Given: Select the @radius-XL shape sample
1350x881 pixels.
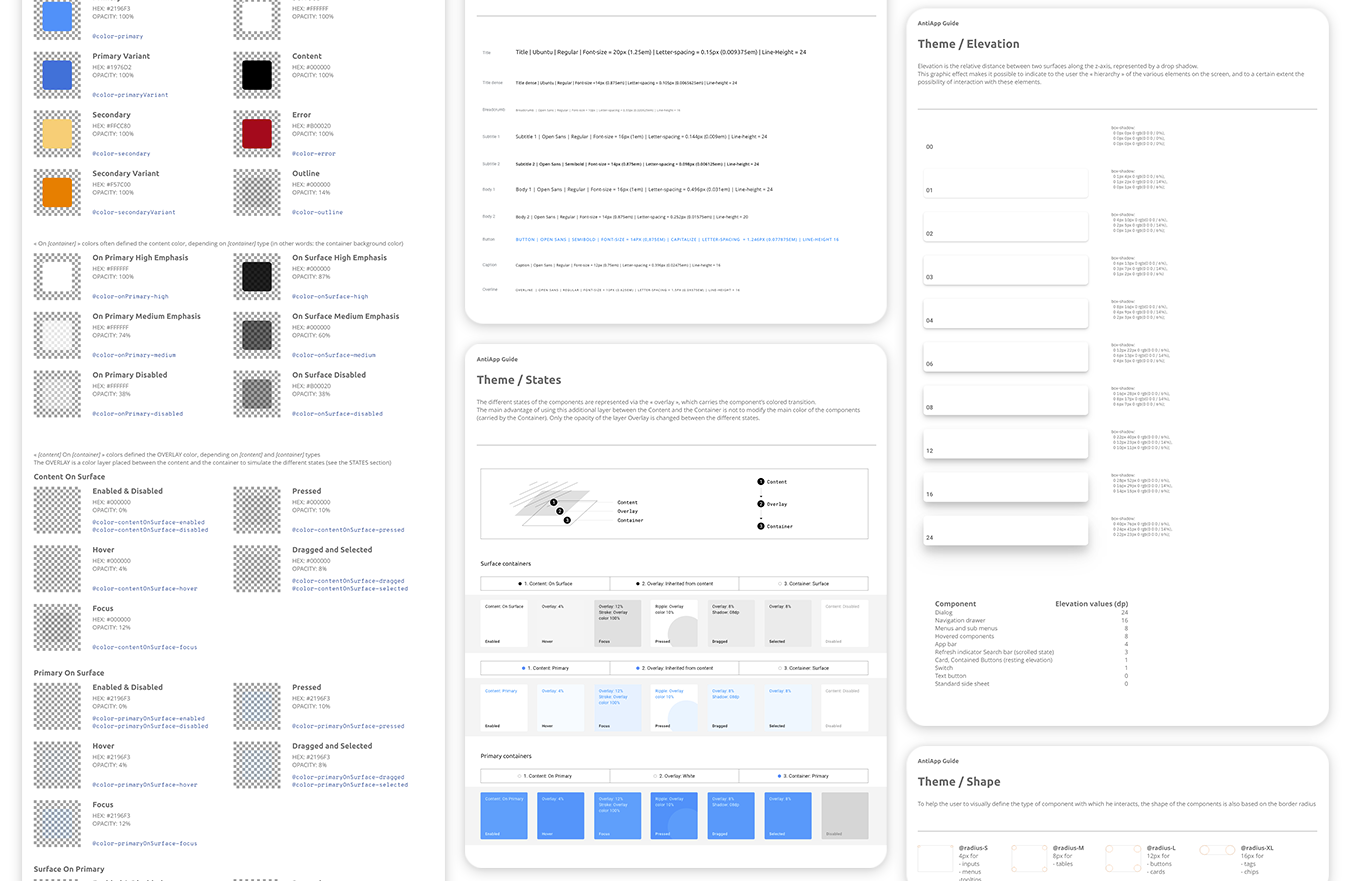Looking at the screenshot, I should (1217, 850).
